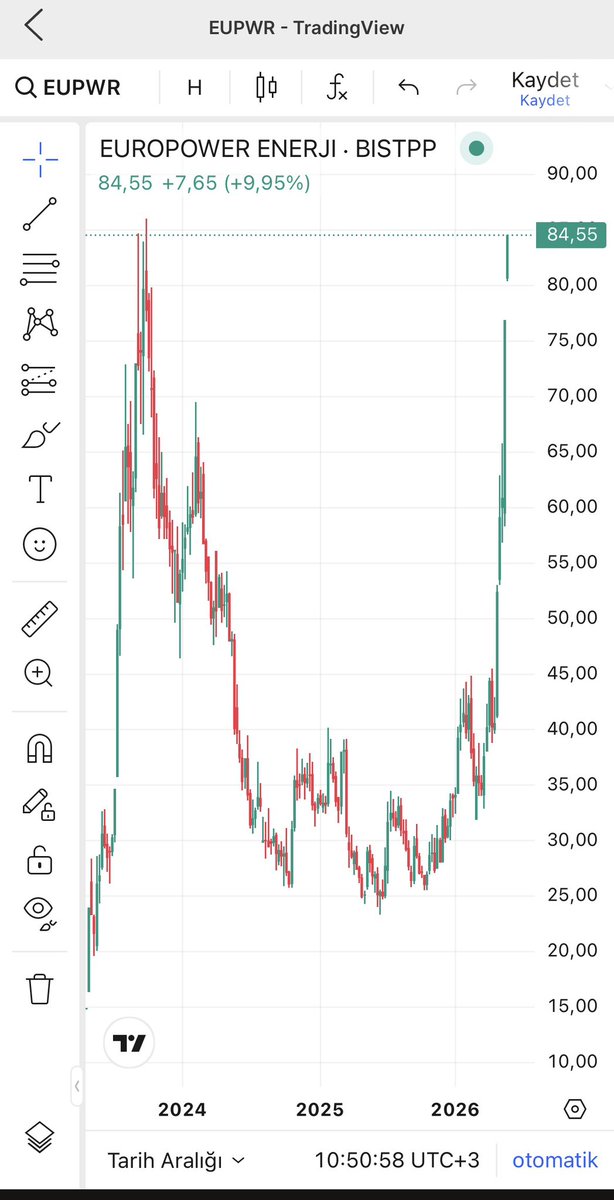Click the green market status dot
Image resolution: width=614 pixels, height=1200 pixels.
[x=476, y=149]
